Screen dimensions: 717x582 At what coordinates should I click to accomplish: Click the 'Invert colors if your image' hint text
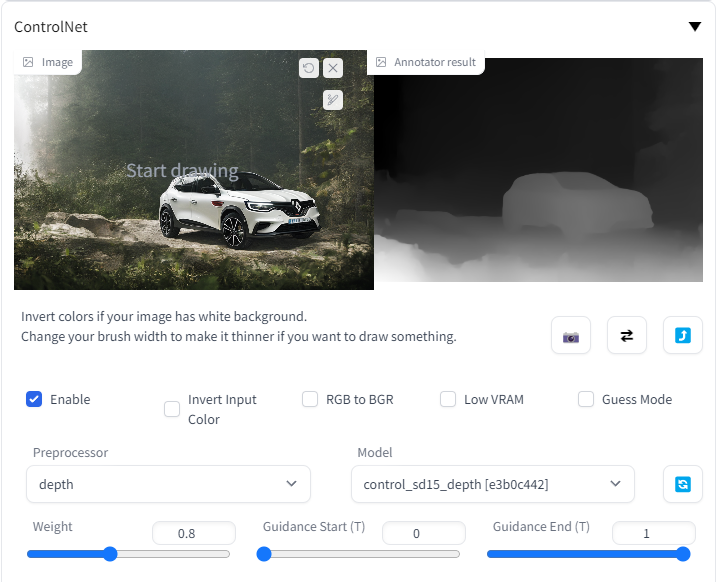coord(164,316)
